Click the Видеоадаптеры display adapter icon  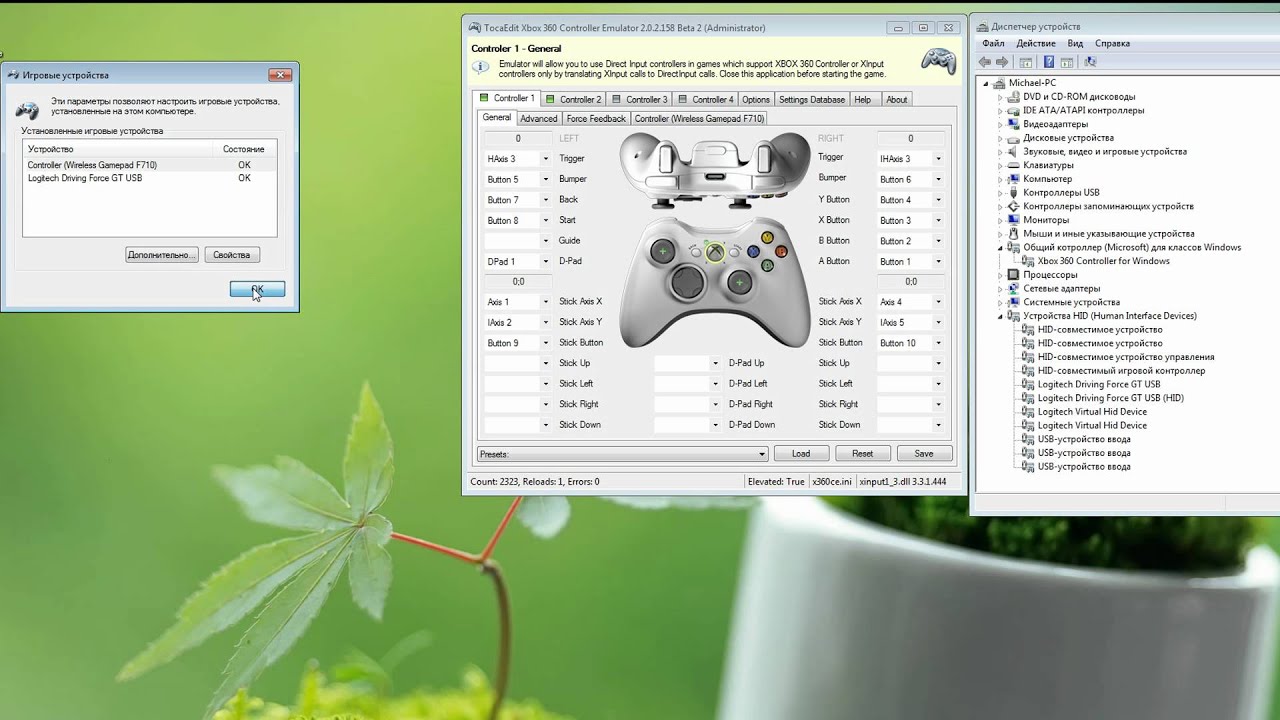1014,124
